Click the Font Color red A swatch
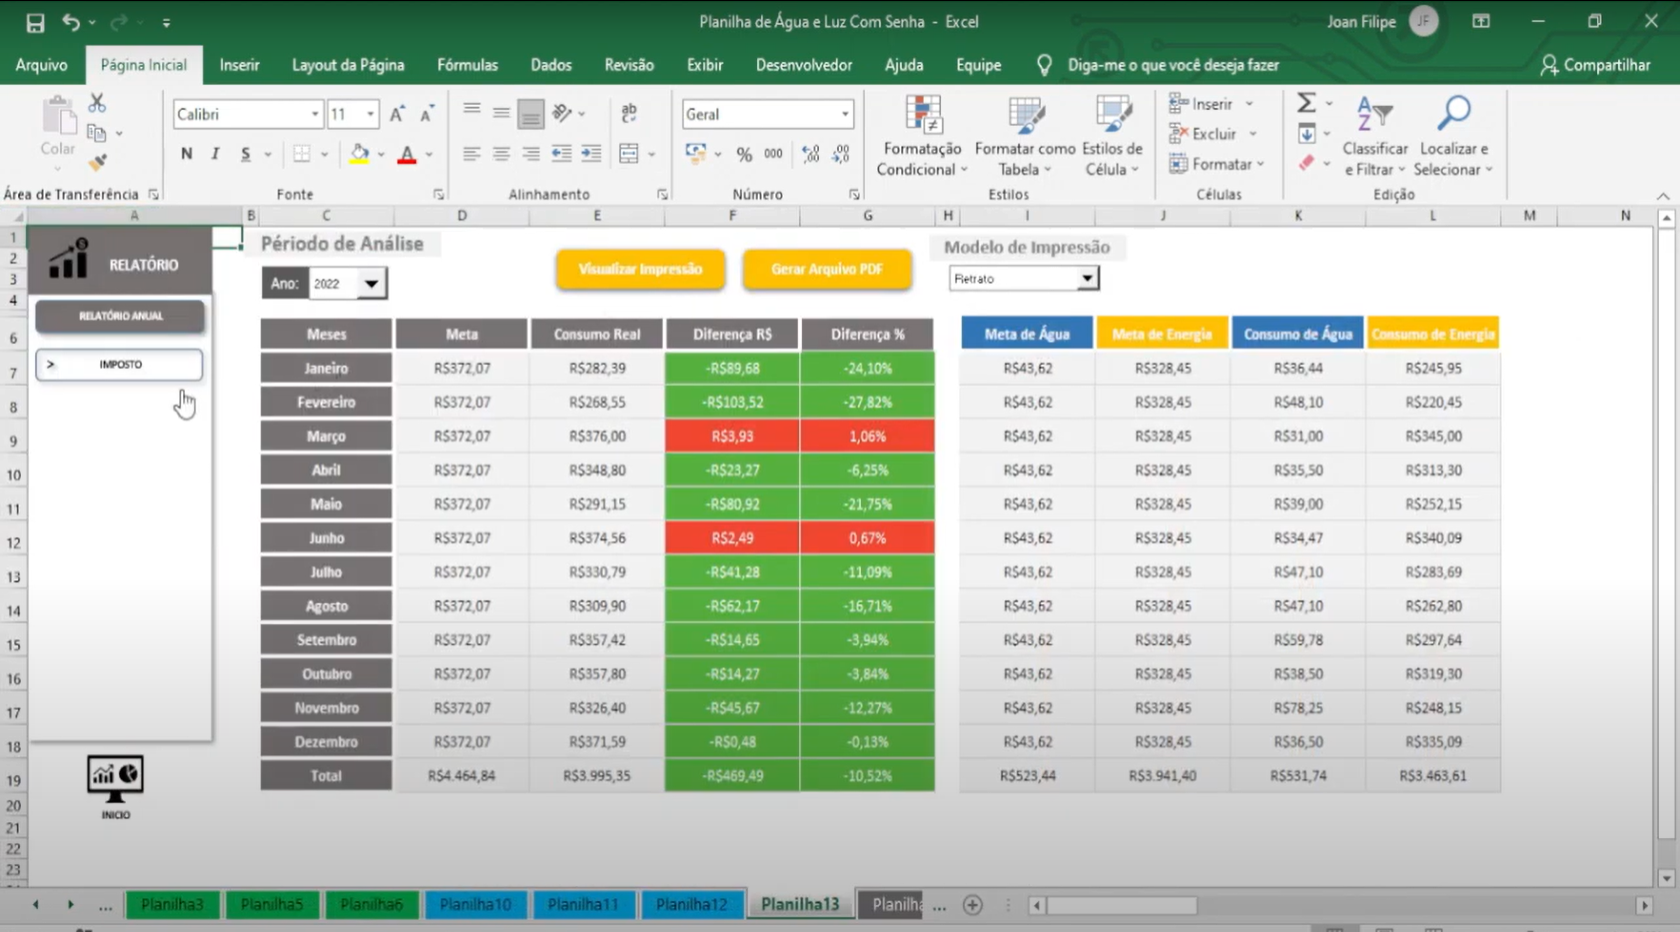The image size is (1680, 932). 406,154
